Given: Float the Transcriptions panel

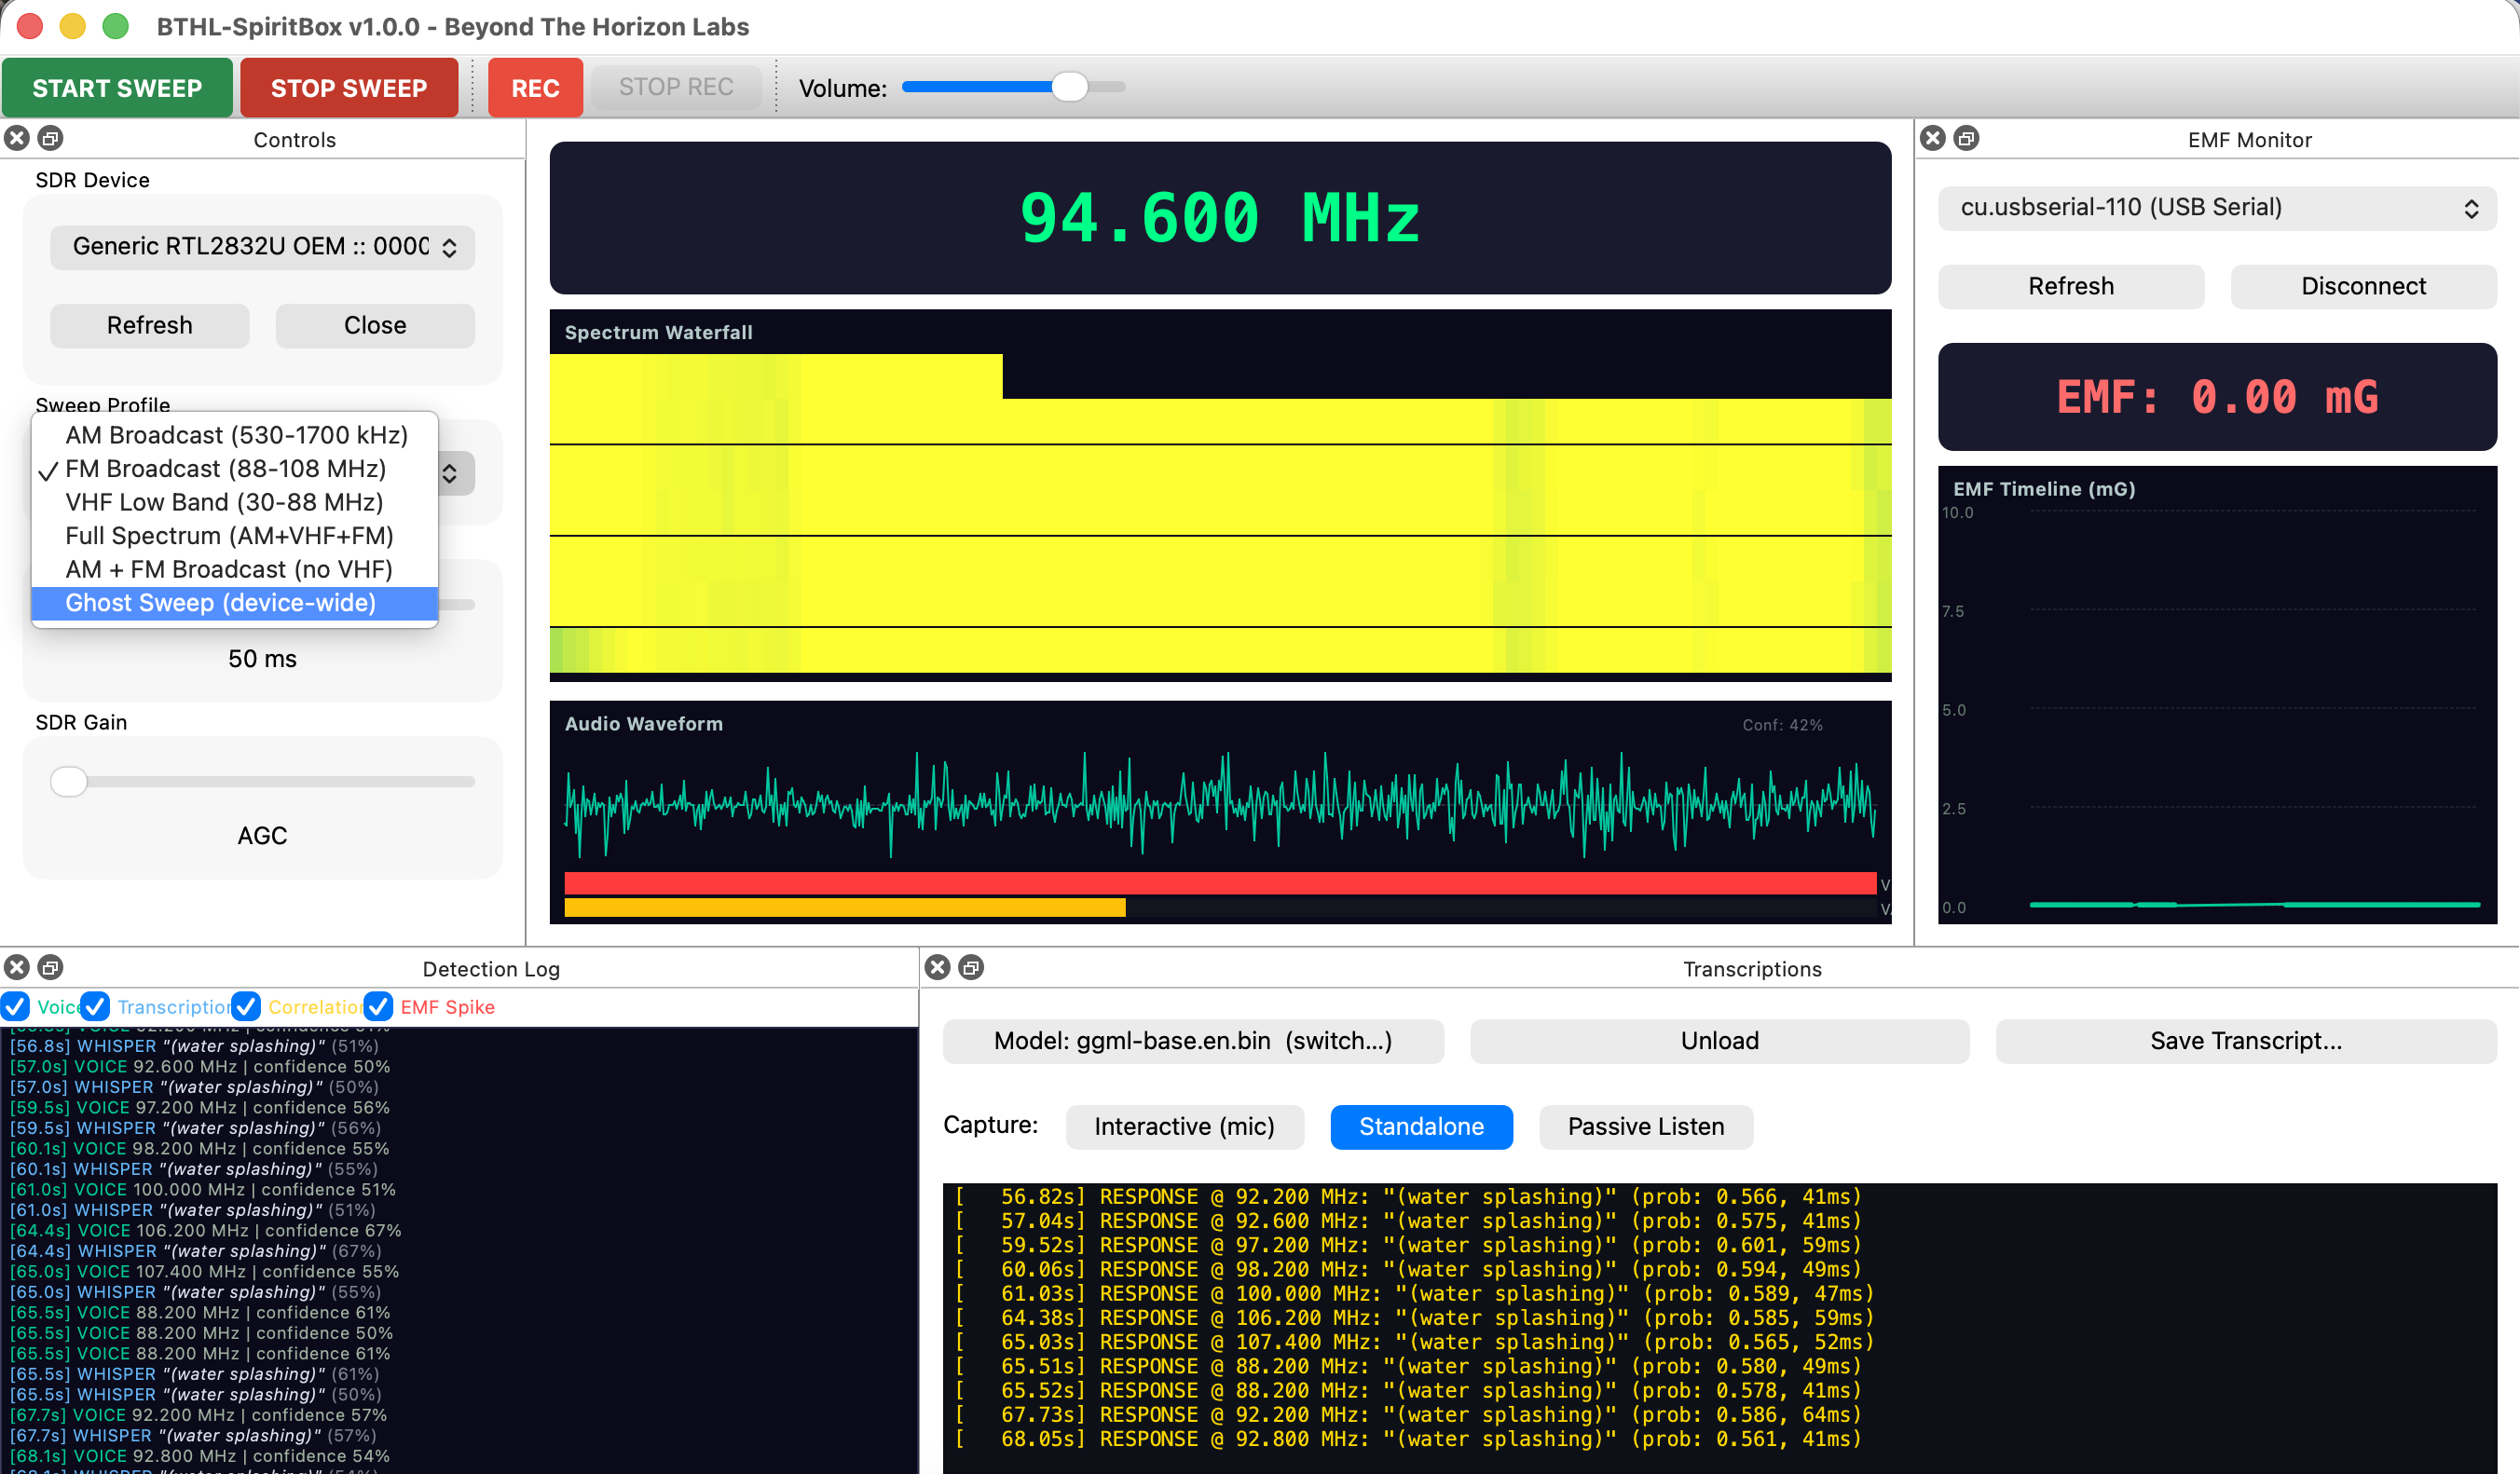Looking at the screenshot, I should click(x=971, y=967).
